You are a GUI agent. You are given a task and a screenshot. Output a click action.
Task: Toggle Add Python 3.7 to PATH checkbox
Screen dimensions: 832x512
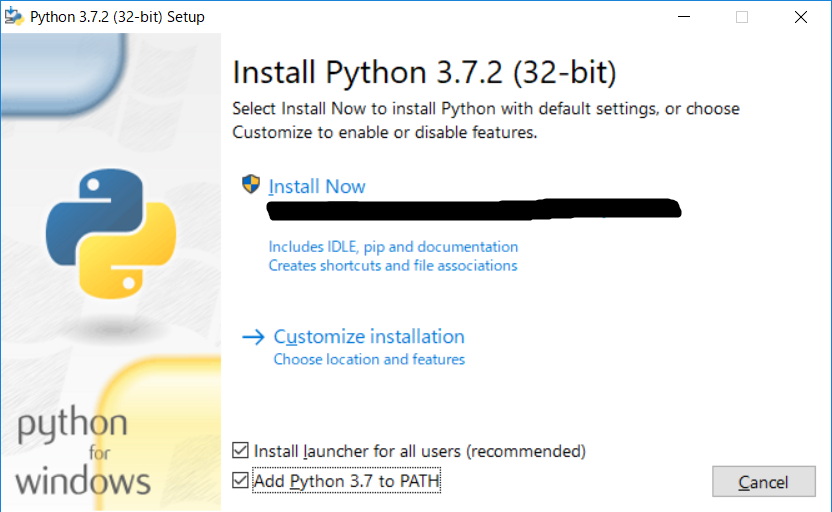click(240, 480)
